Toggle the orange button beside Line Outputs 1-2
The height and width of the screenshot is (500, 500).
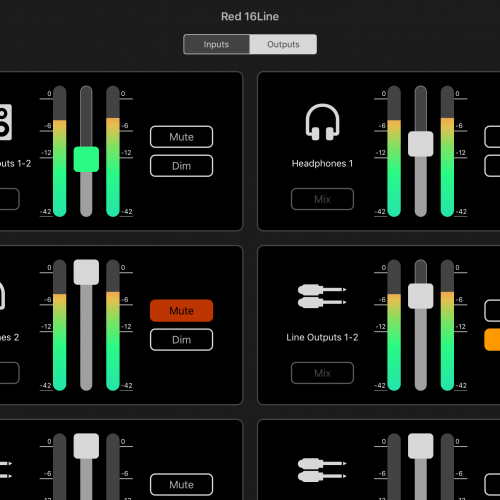coord(492,340)
